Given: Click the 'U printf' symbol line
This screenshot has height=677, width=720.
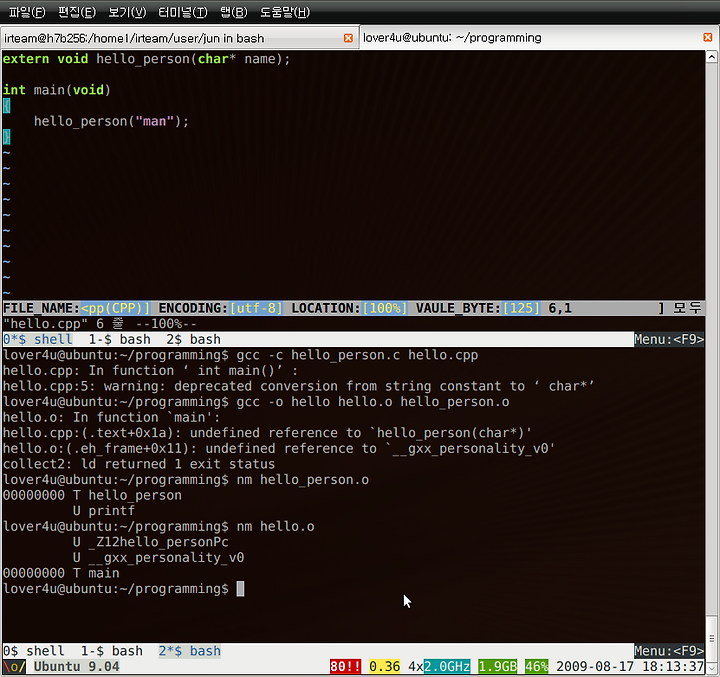Looking at the screenshot, I should [x=104, y=511].
